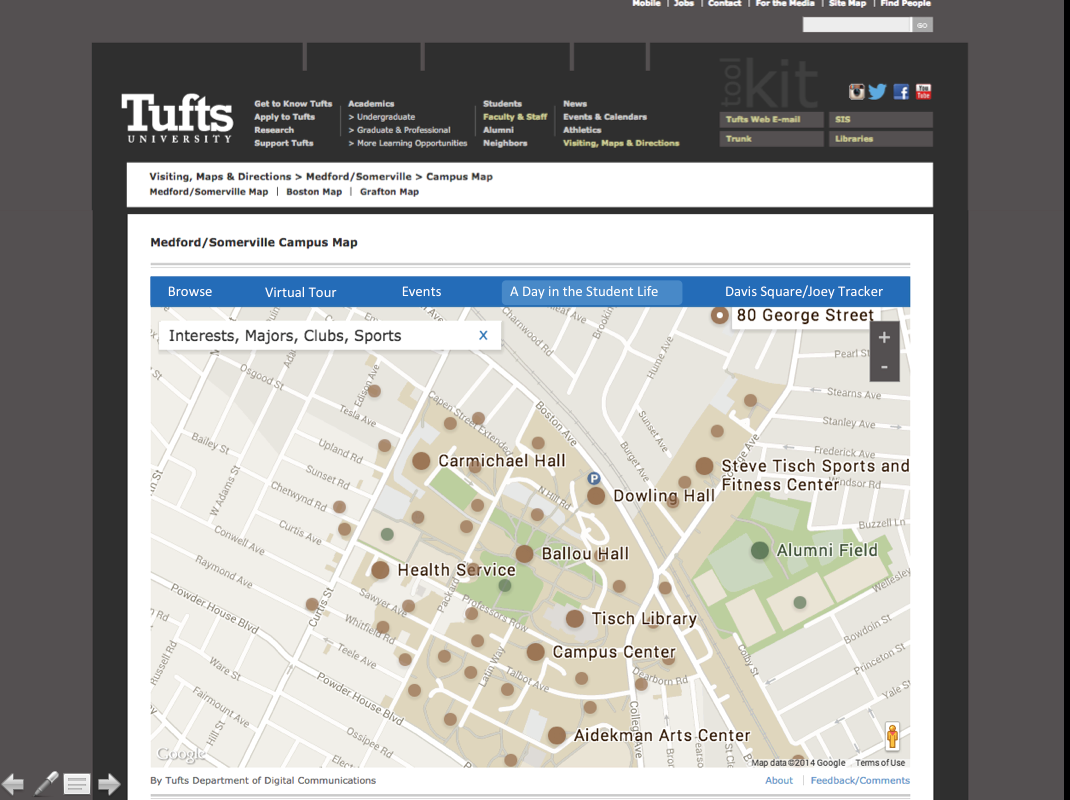Clear the interests search with X
Screen dimensions: 1070x800
483,336
